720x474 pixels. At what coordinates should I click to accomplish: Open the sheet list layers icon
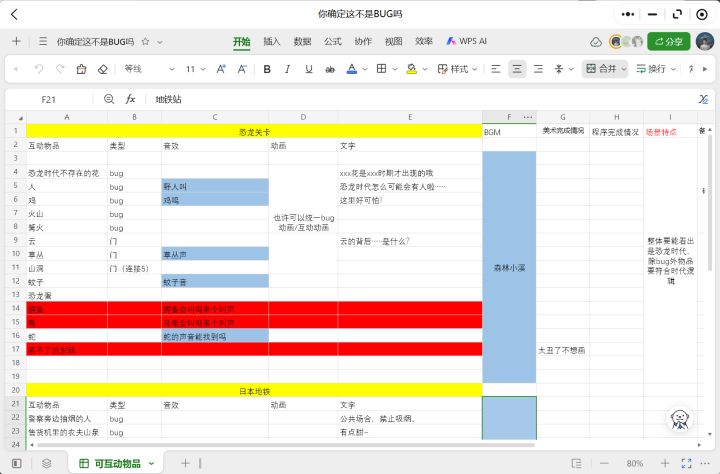[46, 463]
